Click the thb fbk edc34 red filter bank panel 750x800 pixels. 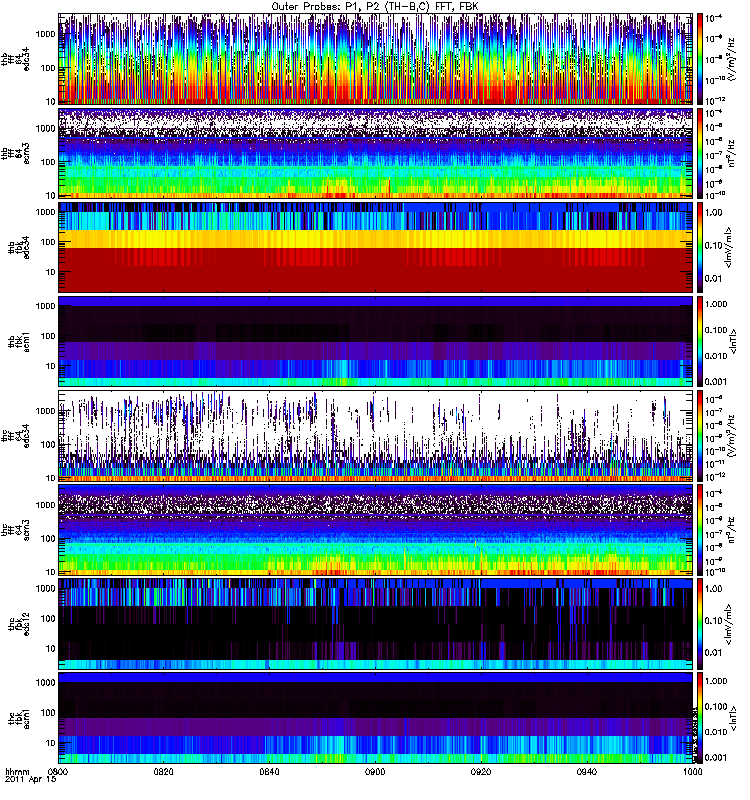coord(376,247)
